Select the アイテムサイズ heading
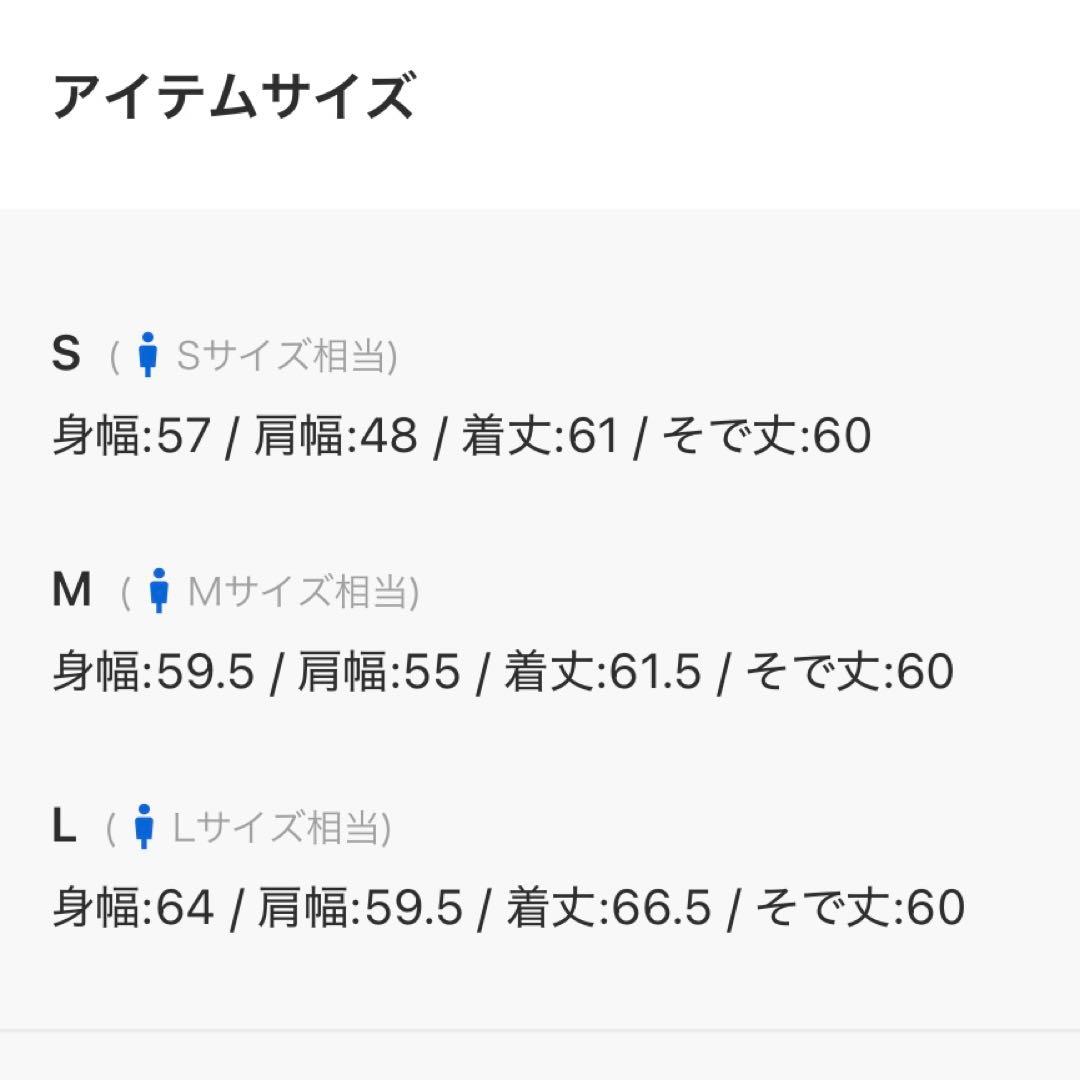This screenshot has width=1080, height=1080. point(233,98)
